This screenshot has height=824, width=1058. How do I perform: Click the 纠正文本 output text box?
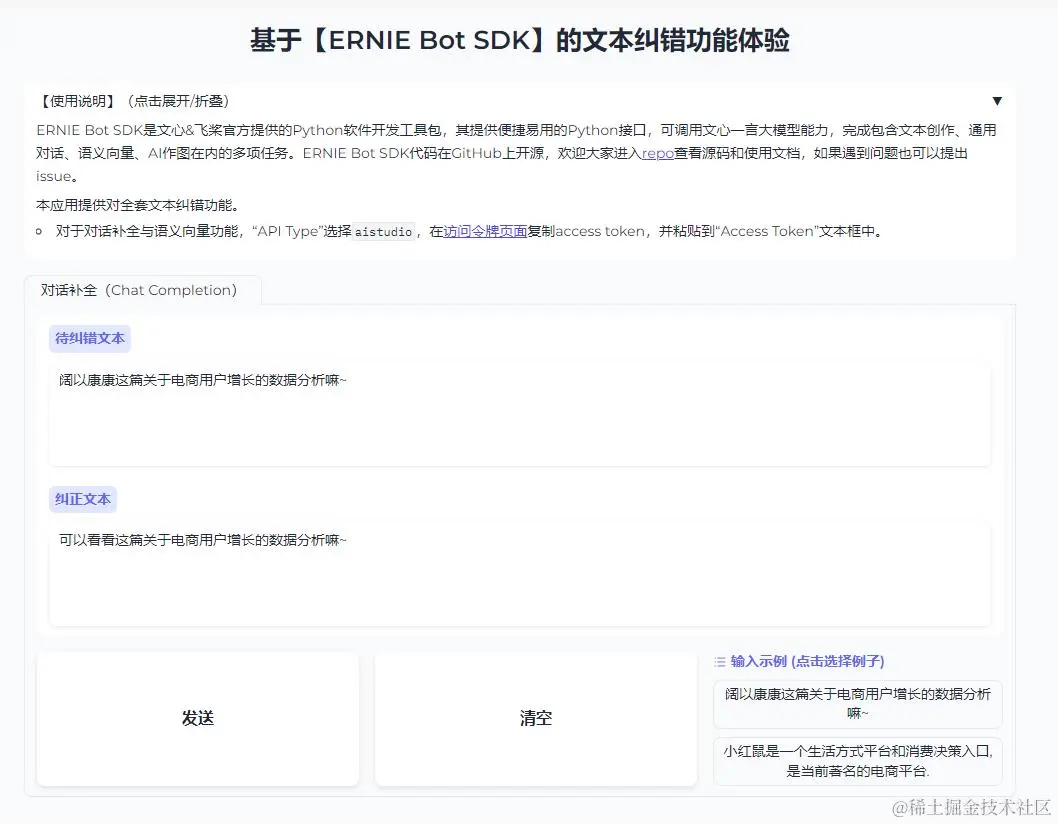point(520,574)
